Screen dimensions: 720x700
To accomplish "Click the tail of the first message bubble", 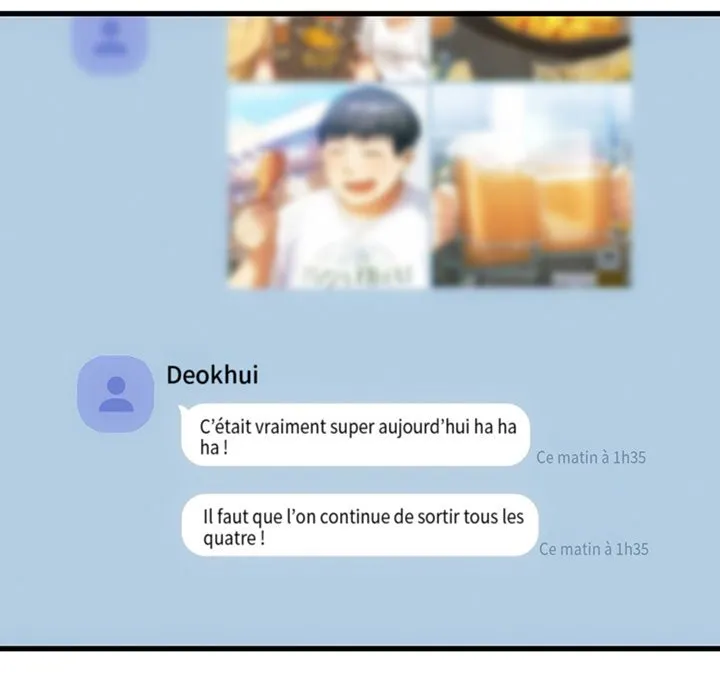I will [185, 408].
